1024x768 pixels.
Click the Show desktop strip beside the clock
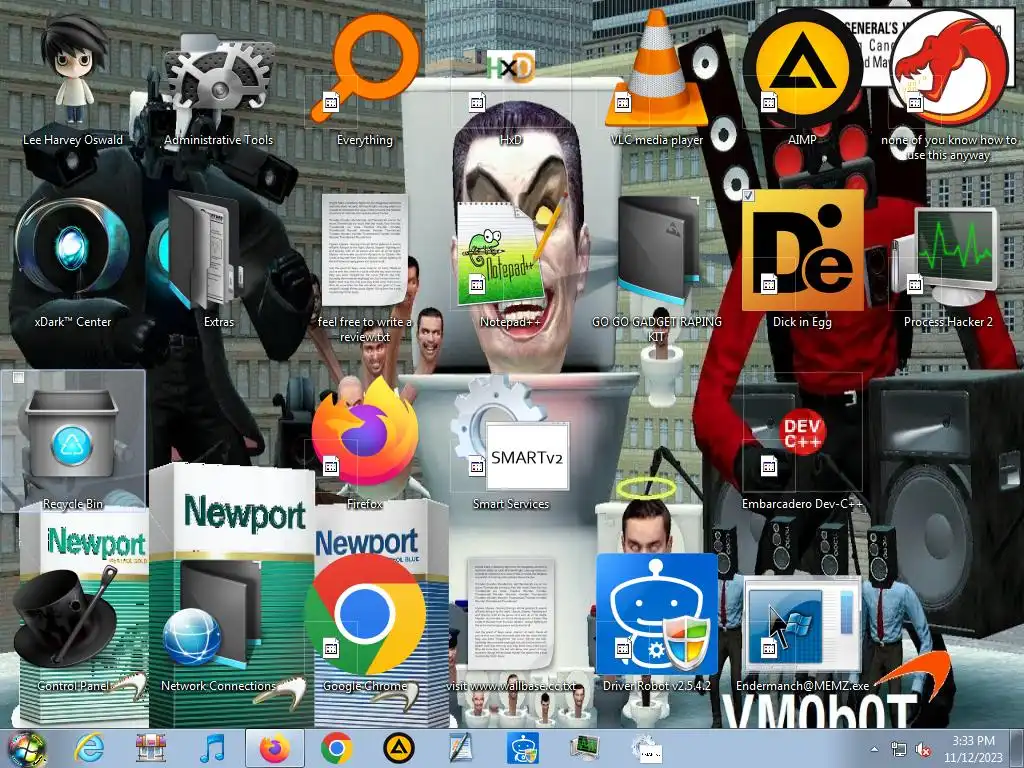point(1017,748)
